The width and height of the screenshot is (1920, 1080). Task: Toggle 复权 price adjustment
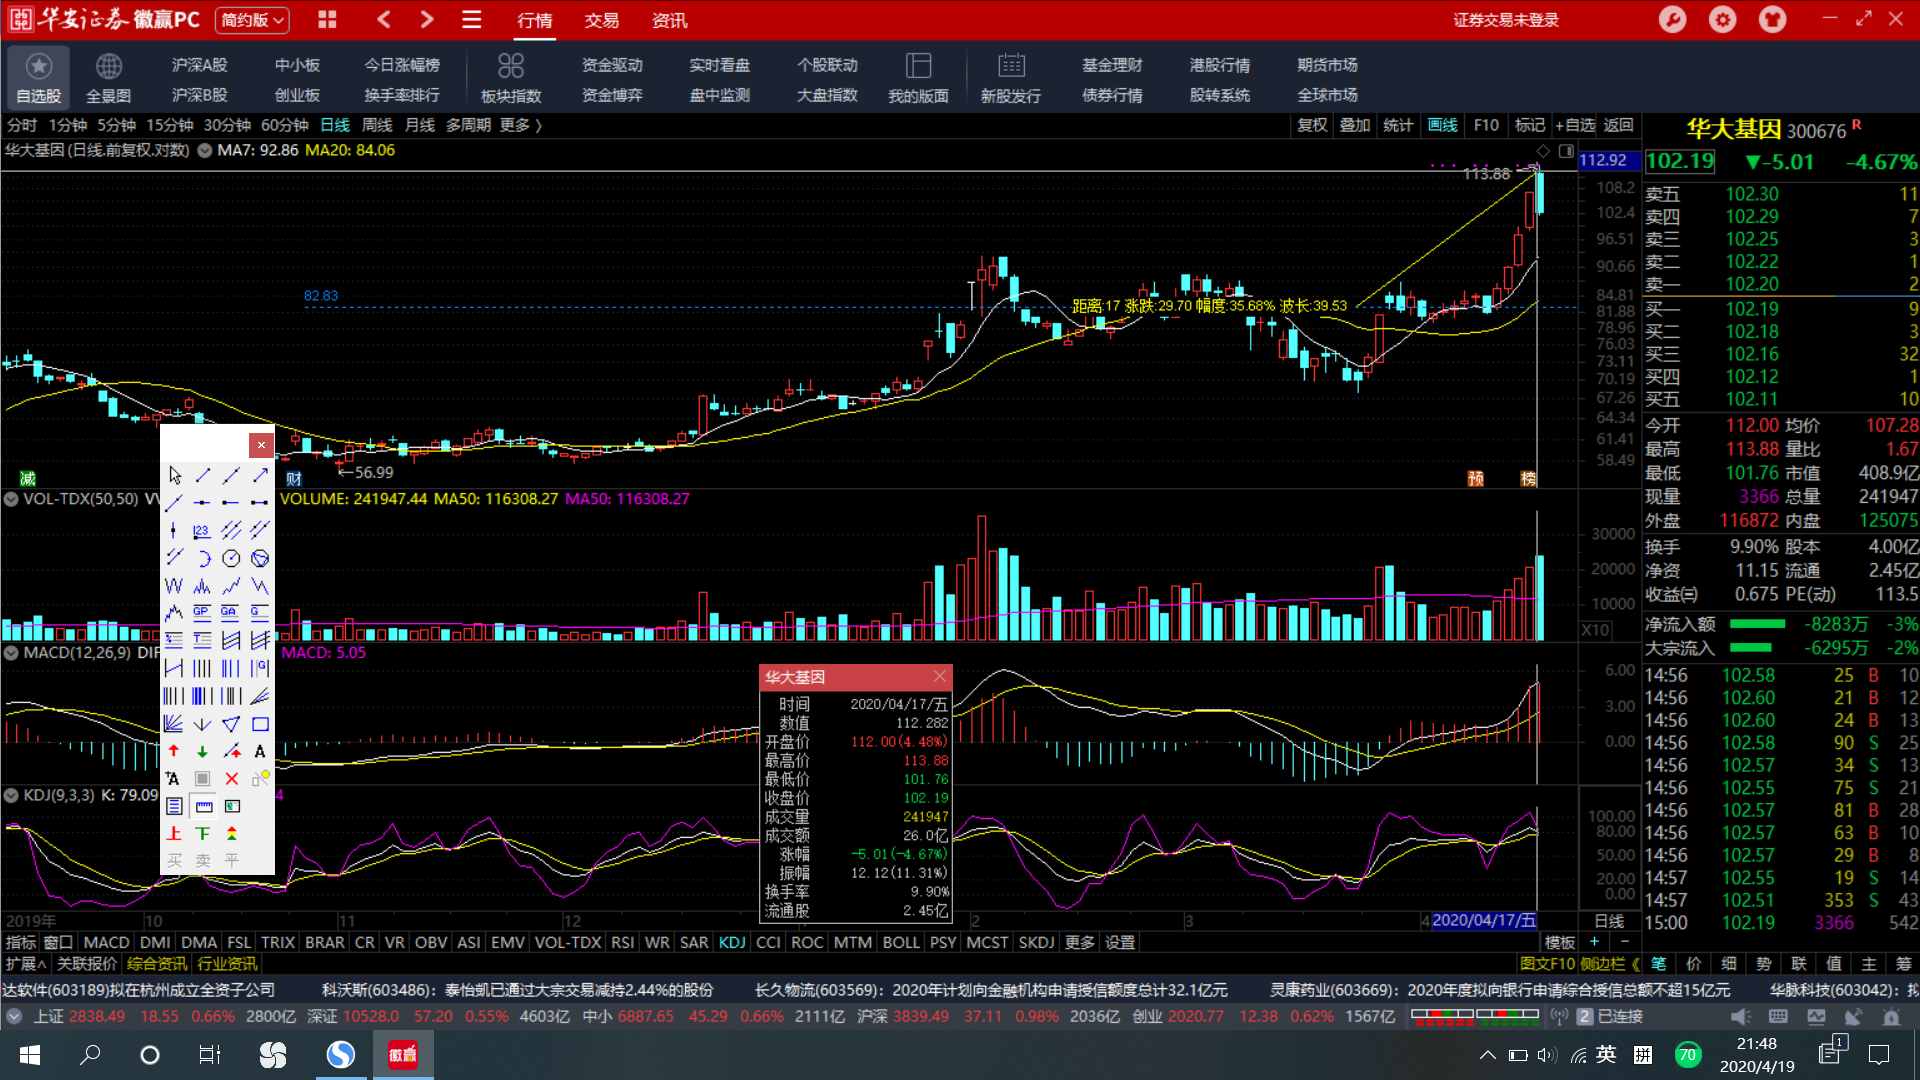click(1311, 125)
